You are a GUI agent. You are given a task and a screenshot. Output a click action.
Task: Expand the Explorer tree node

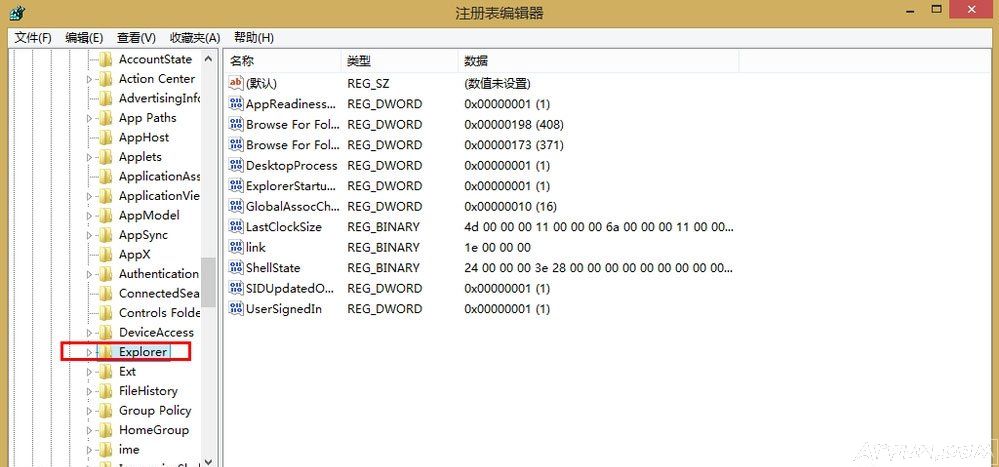coord(89,352)
